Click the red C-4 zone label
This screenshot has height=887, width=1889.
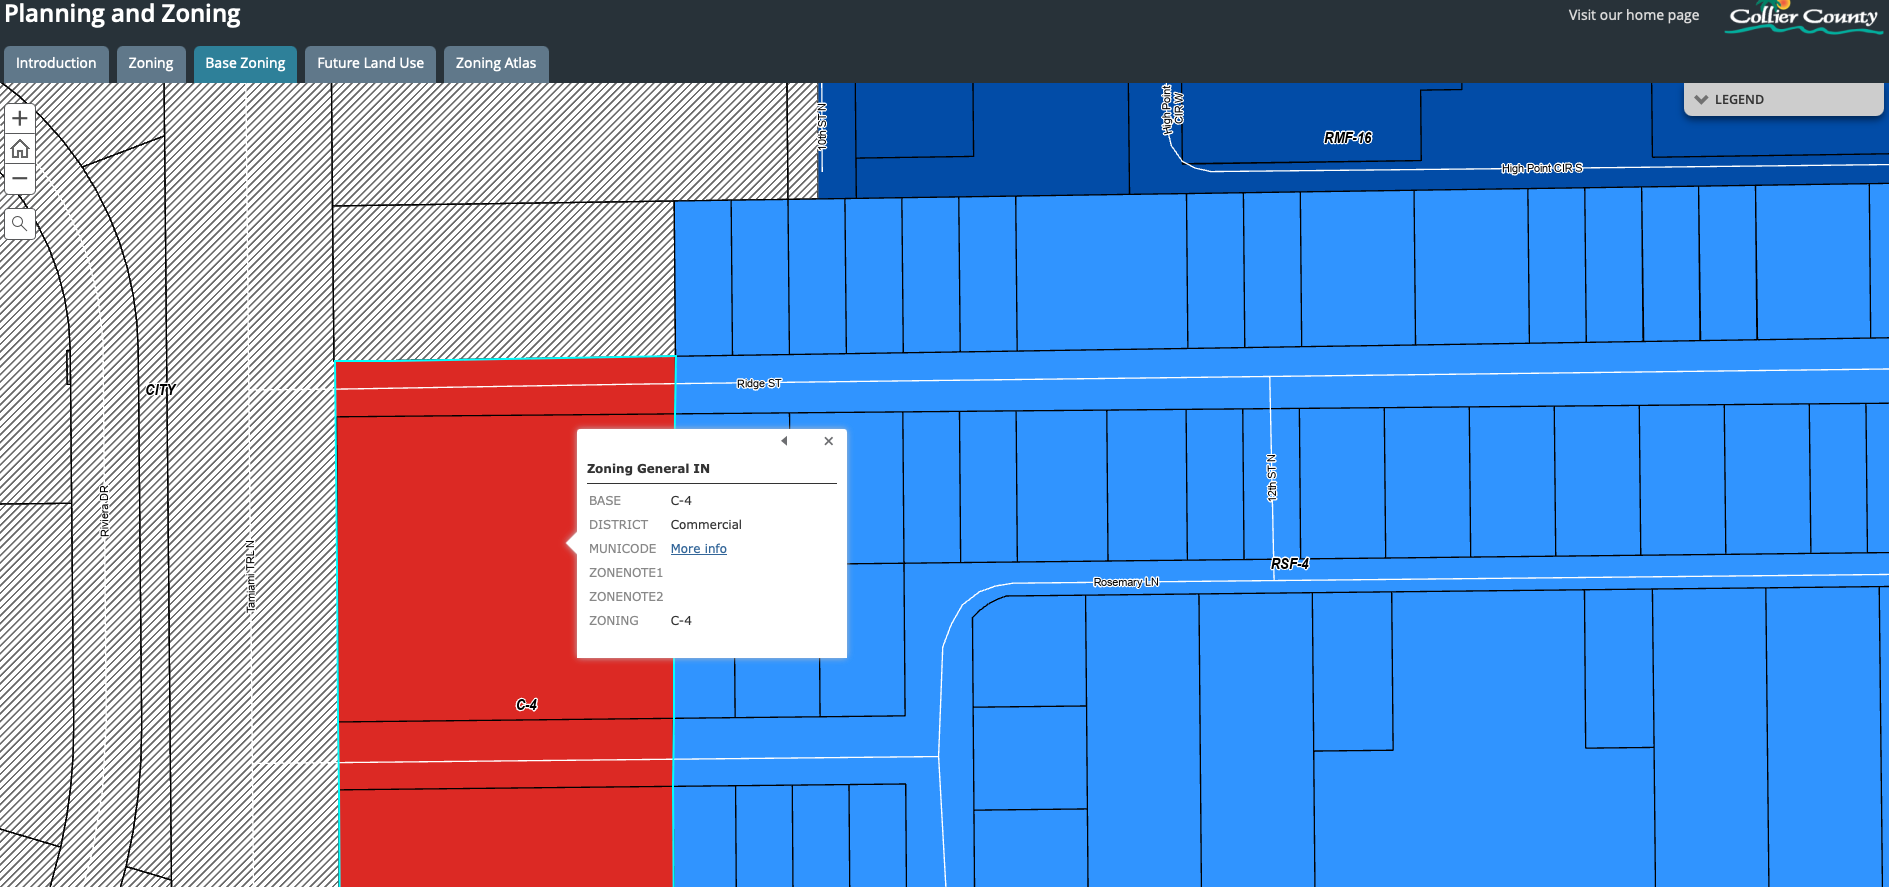(x=527, y=705)
